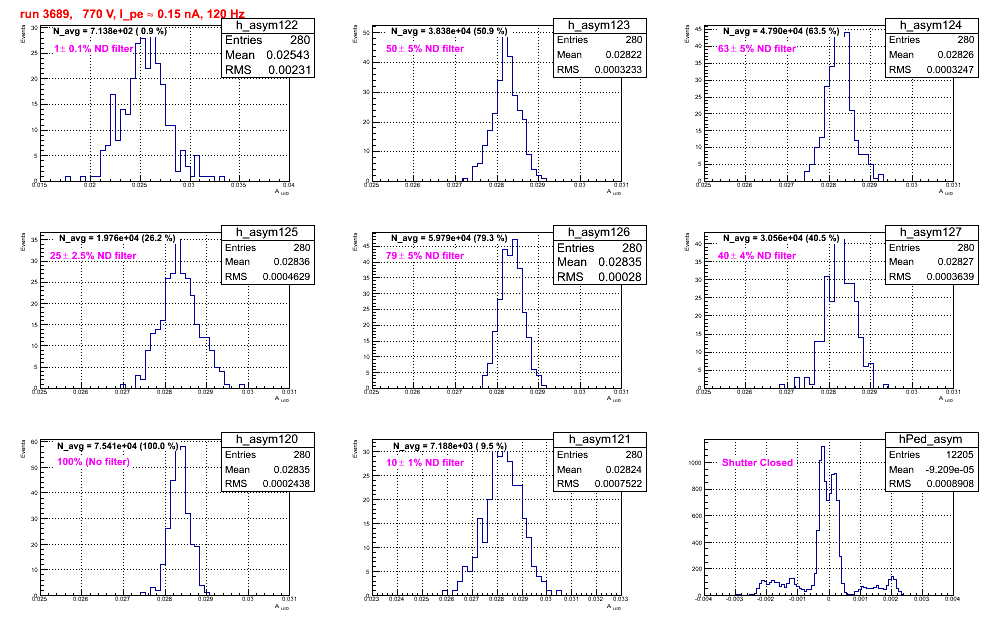Click RMS 0.0007522 in h_asym121 stats
The height and width of the screenshot is (622, 996).
(599, 484)
